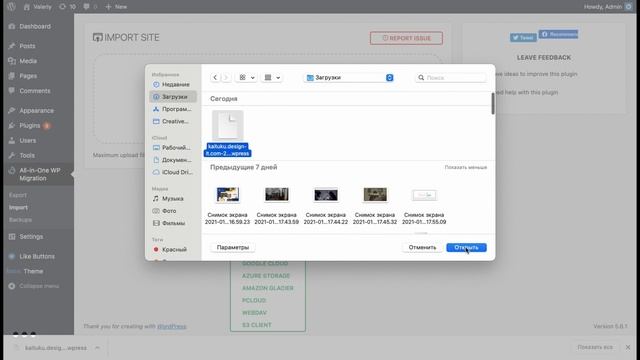Click the WordPress logo in admin bar
The image size is (640, 360).
pyautogui.click(x=11, y=7)
